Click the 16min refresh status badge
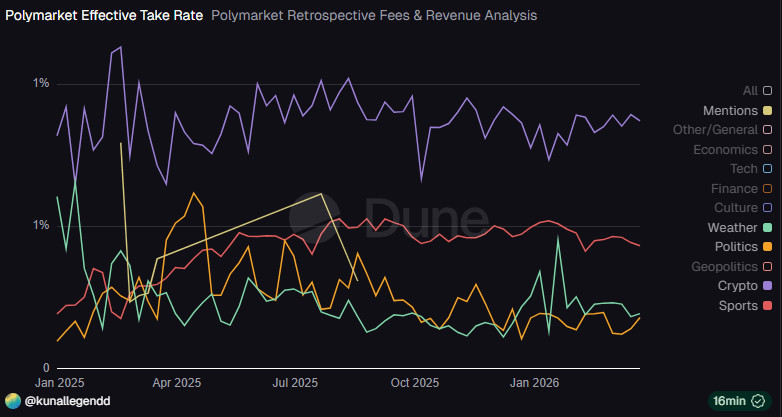Viewport: 782px width, 417px height. (740, 401)
